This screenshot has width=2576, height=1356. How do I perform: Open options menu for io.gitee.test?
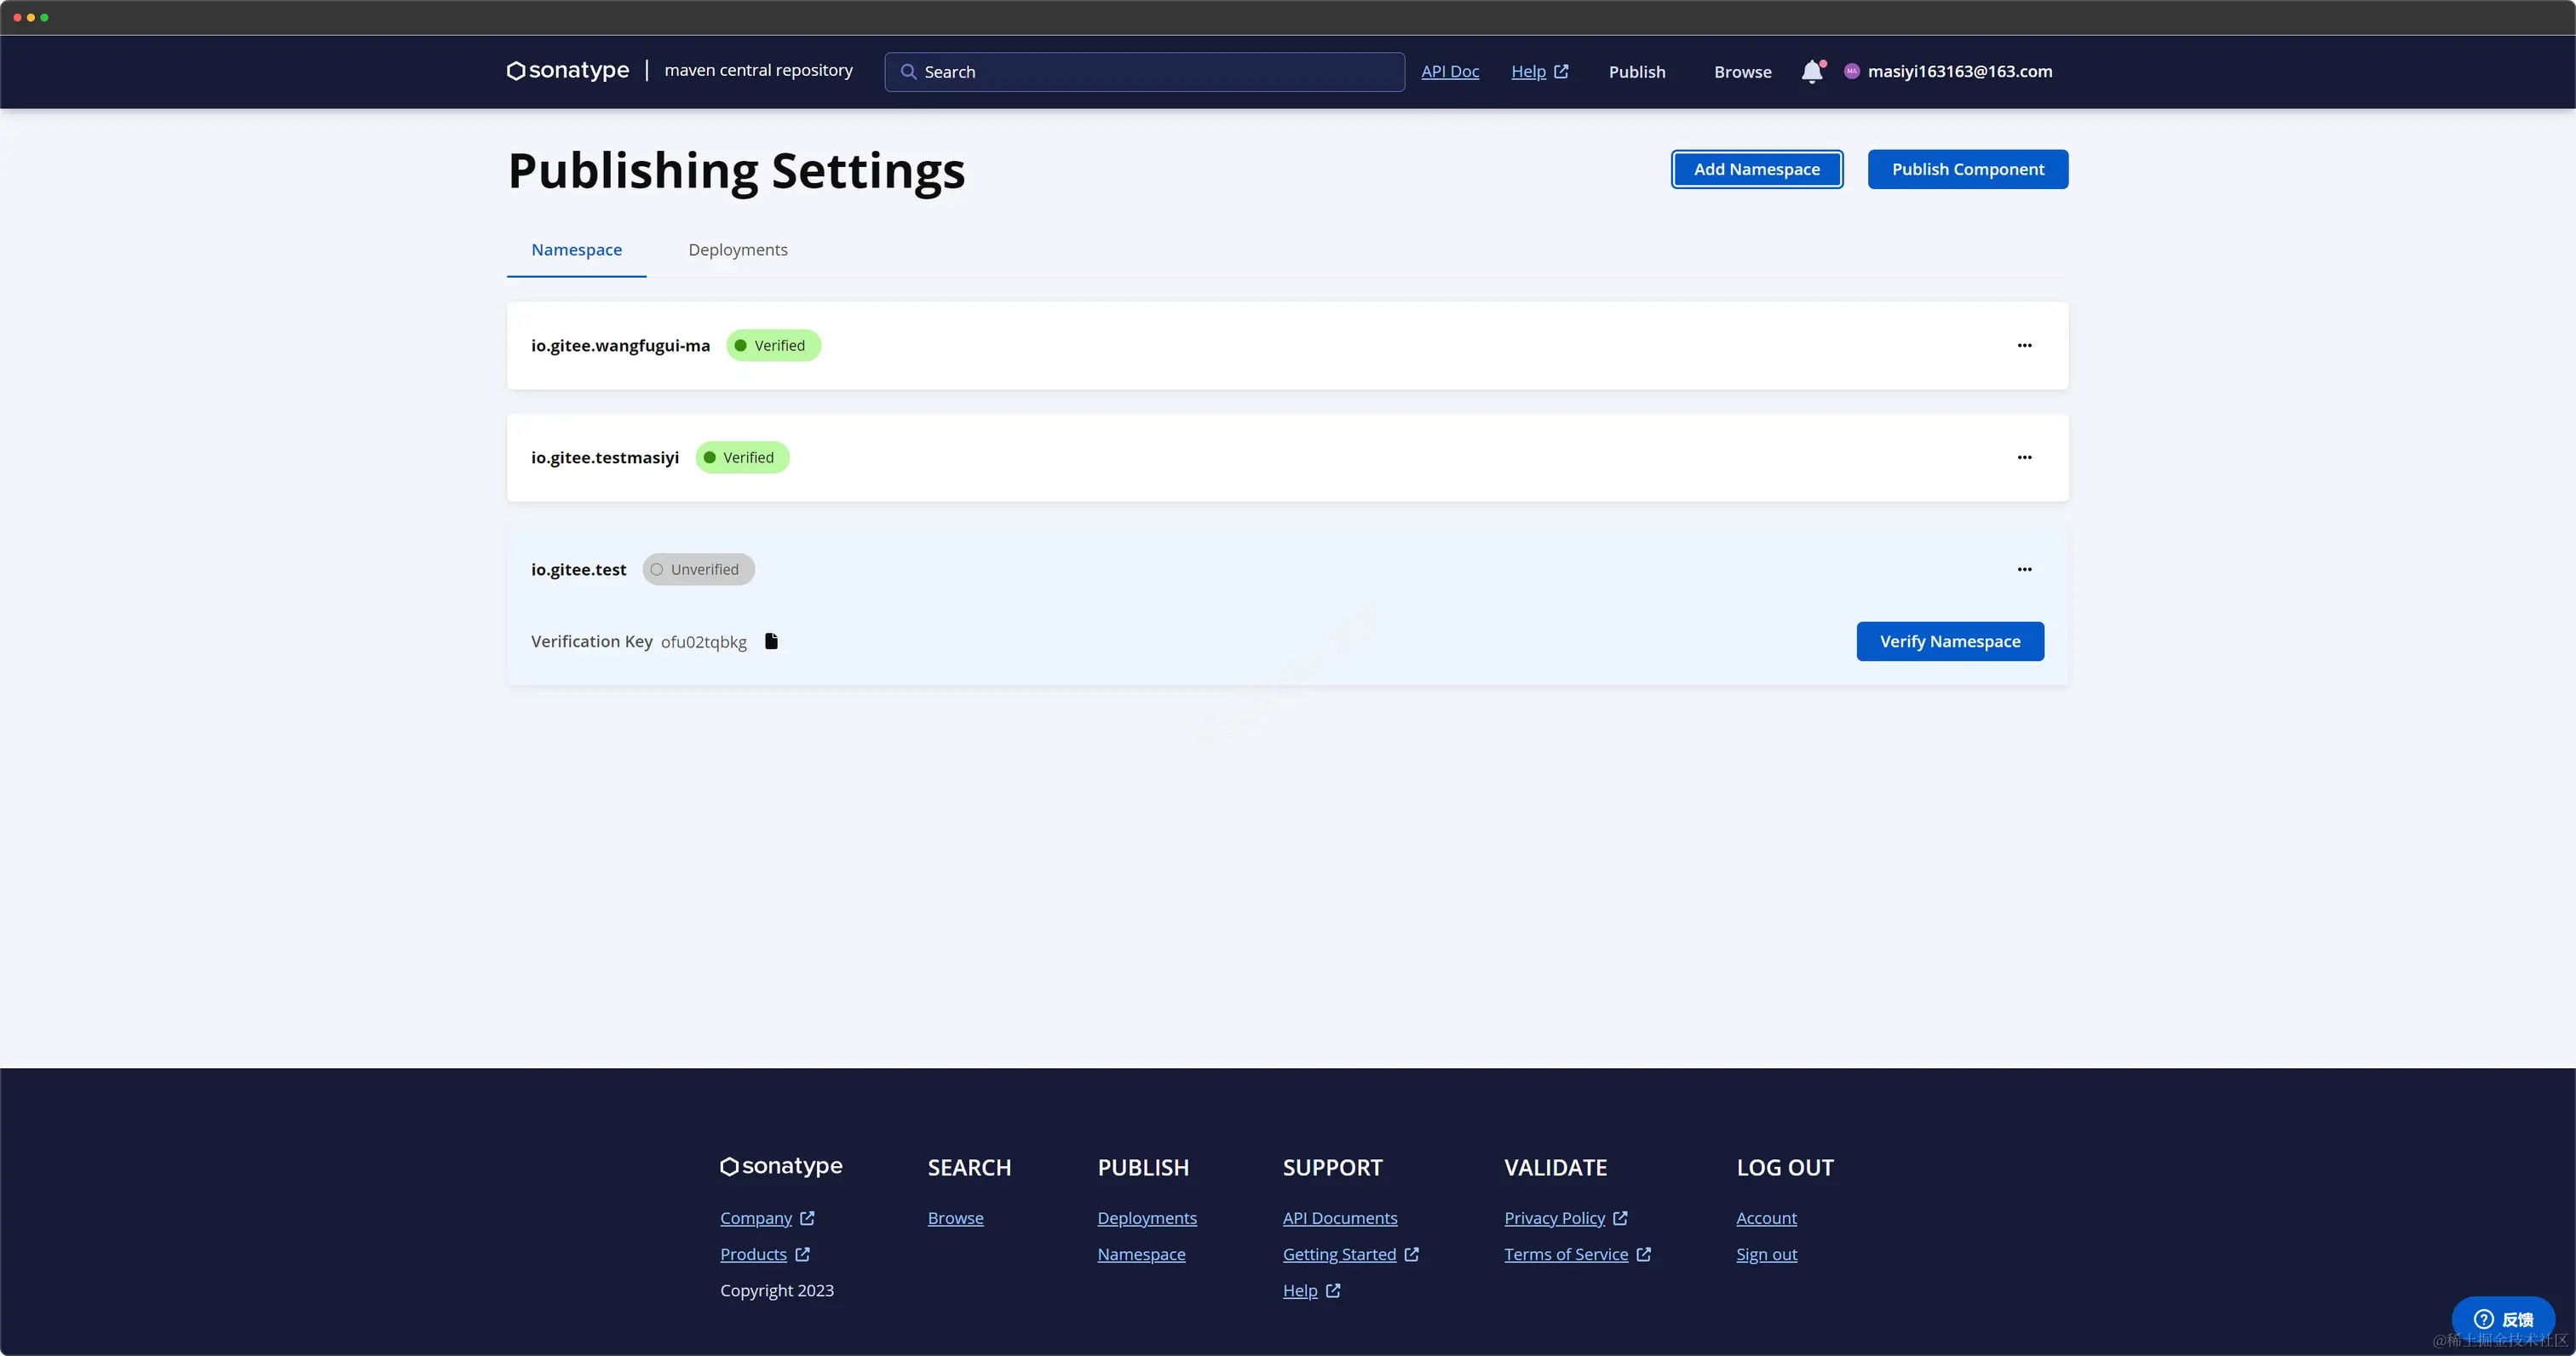coord(2024,570)
